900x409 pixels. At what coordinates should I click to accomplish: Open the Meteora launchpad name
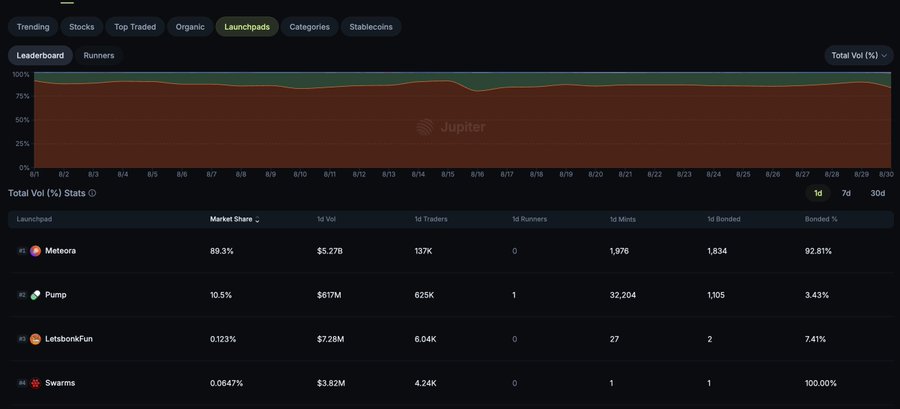coord(60,251)
